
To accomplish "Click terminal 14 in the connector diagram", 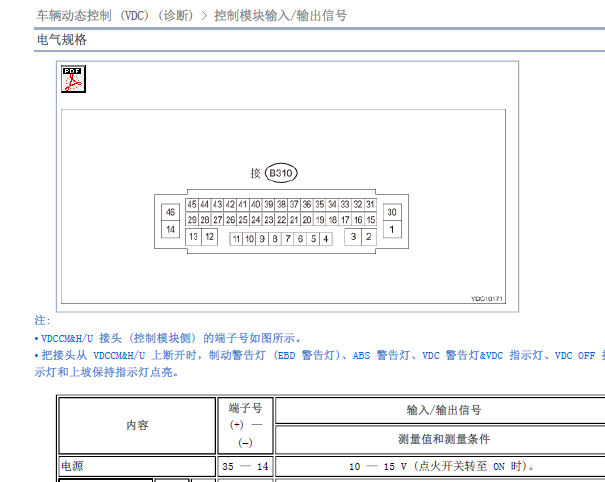I will point(170,229).
